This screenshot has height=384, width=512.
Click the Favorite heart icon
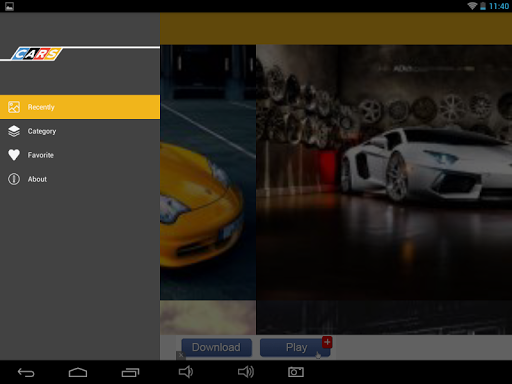14,155
